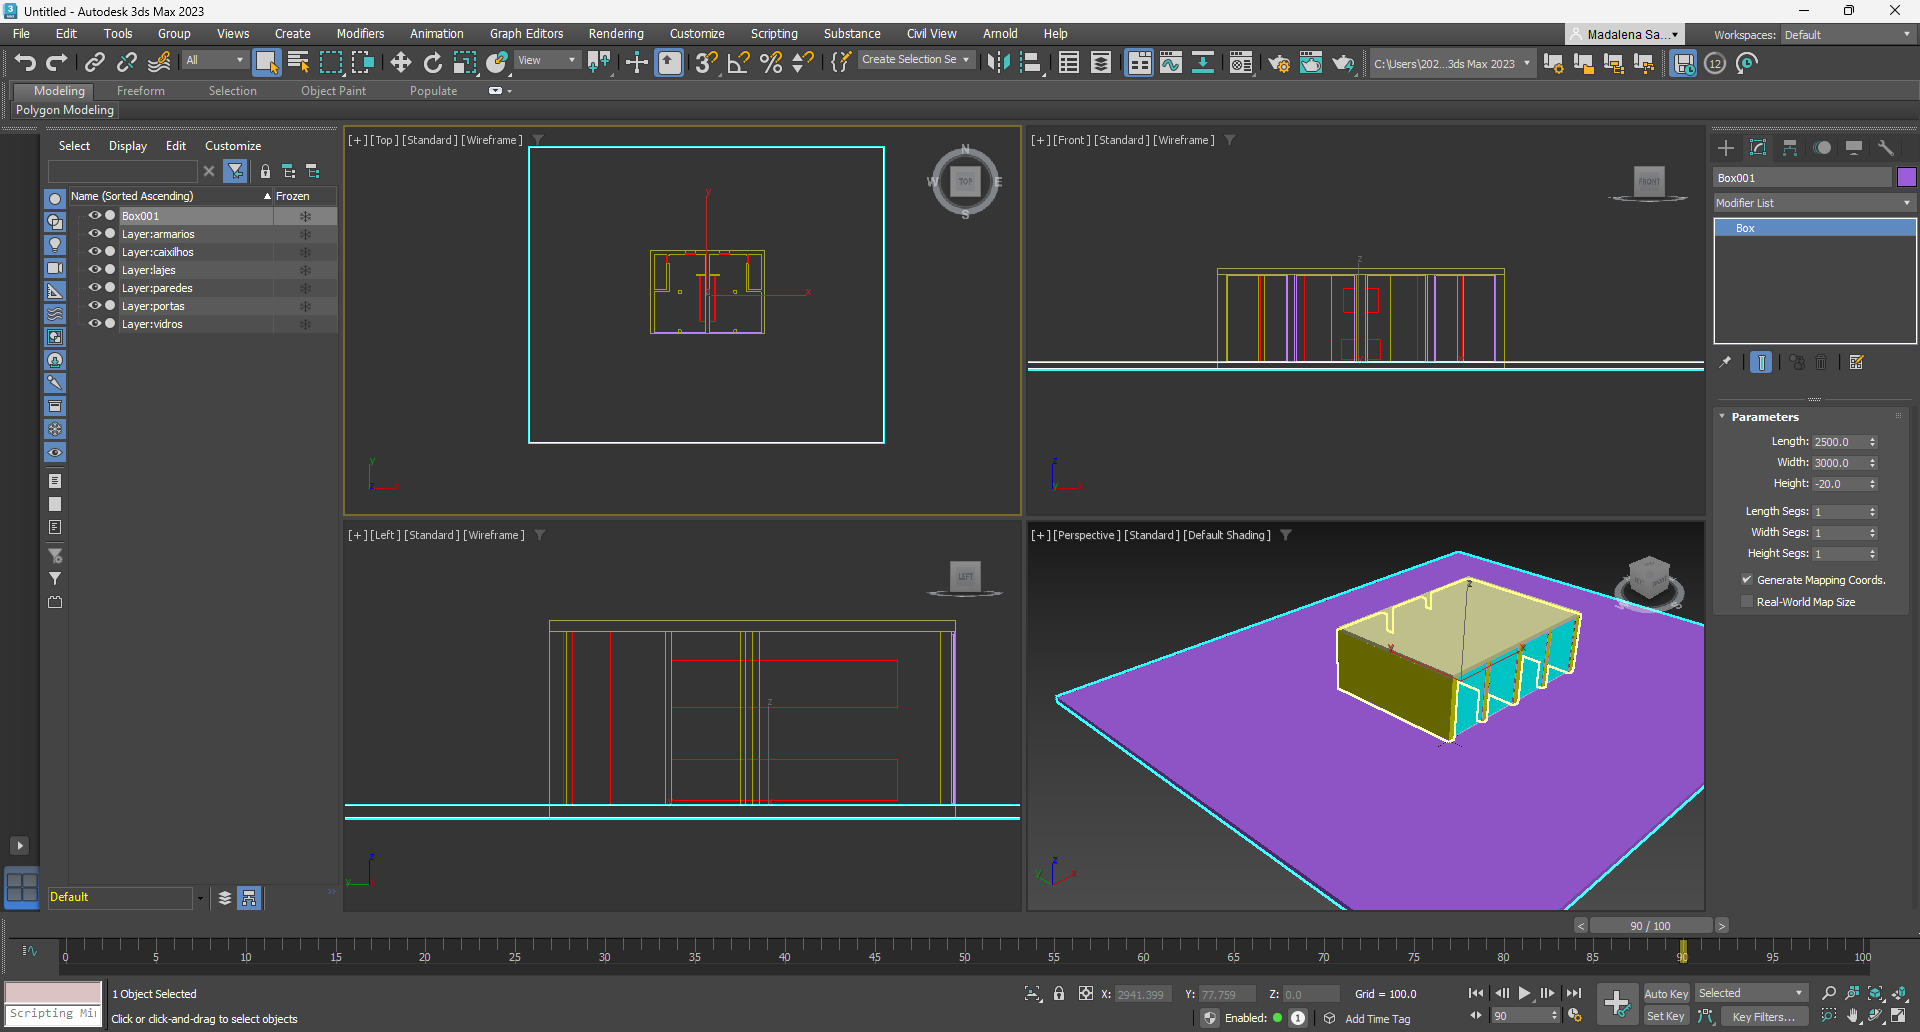Open the Angle Snap toggle icon

tap(738, 63)
